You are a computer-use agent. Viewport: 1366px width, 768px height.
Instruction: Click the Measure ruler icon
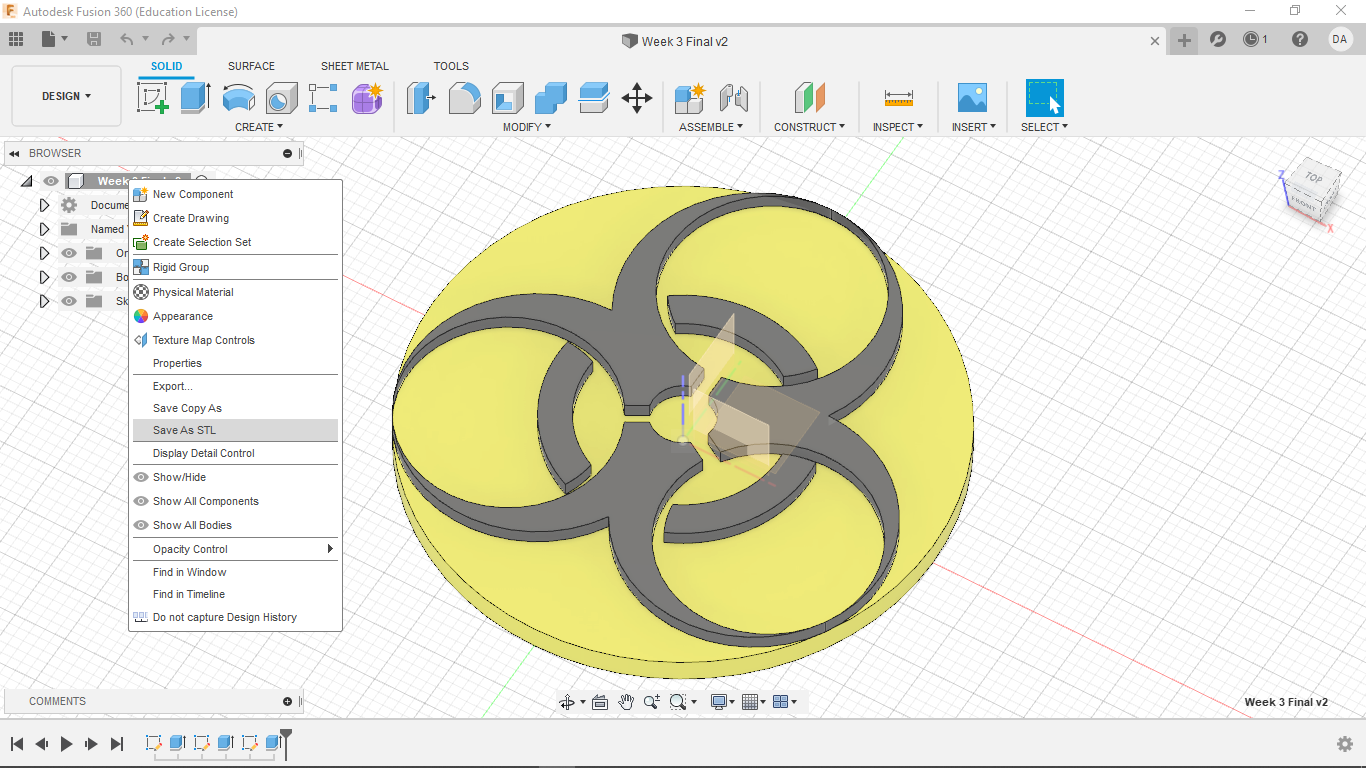tap(898, 98)
